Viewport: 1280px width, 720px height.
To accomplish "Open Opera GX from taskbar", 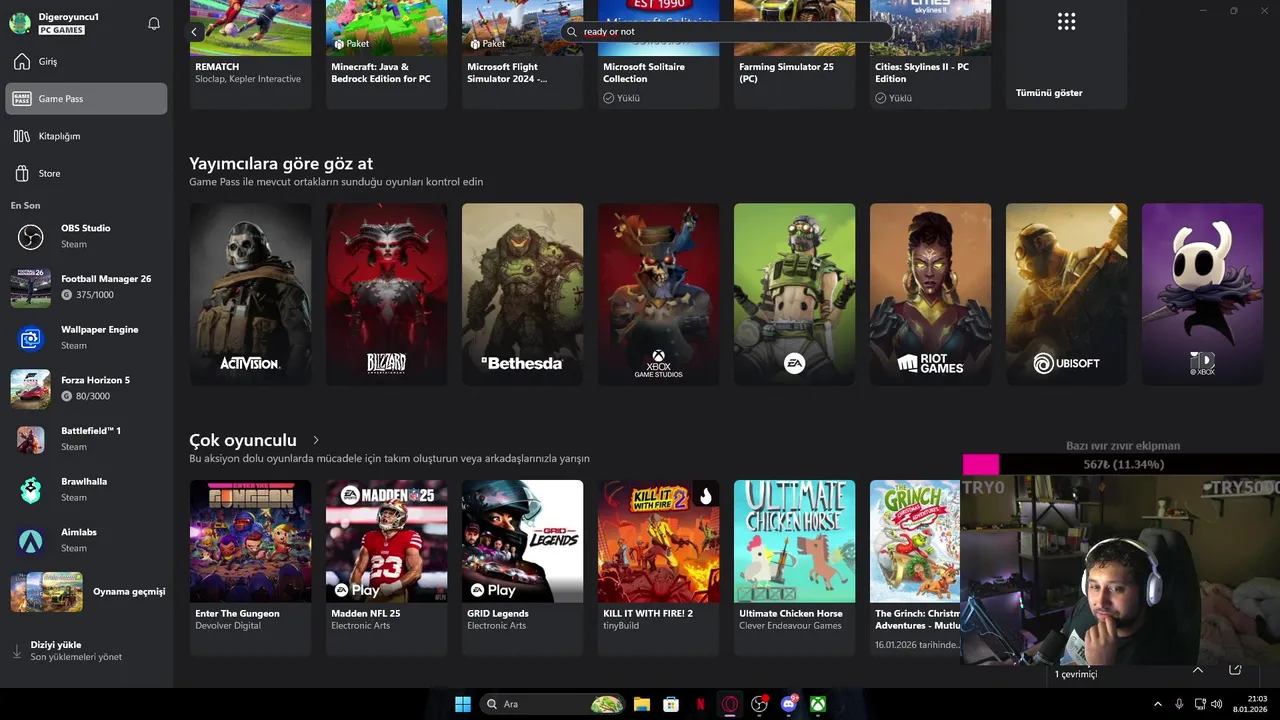I will pos(730,704).
